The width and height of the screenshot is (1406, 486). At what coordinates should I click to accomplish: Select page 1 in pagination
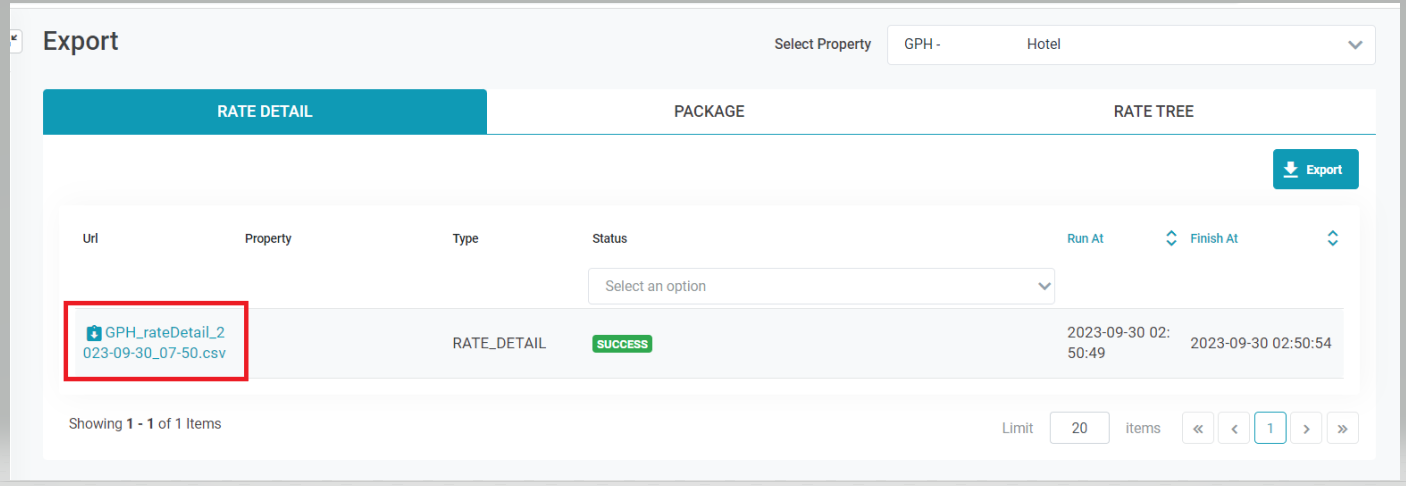click(x=1270, y=428)
